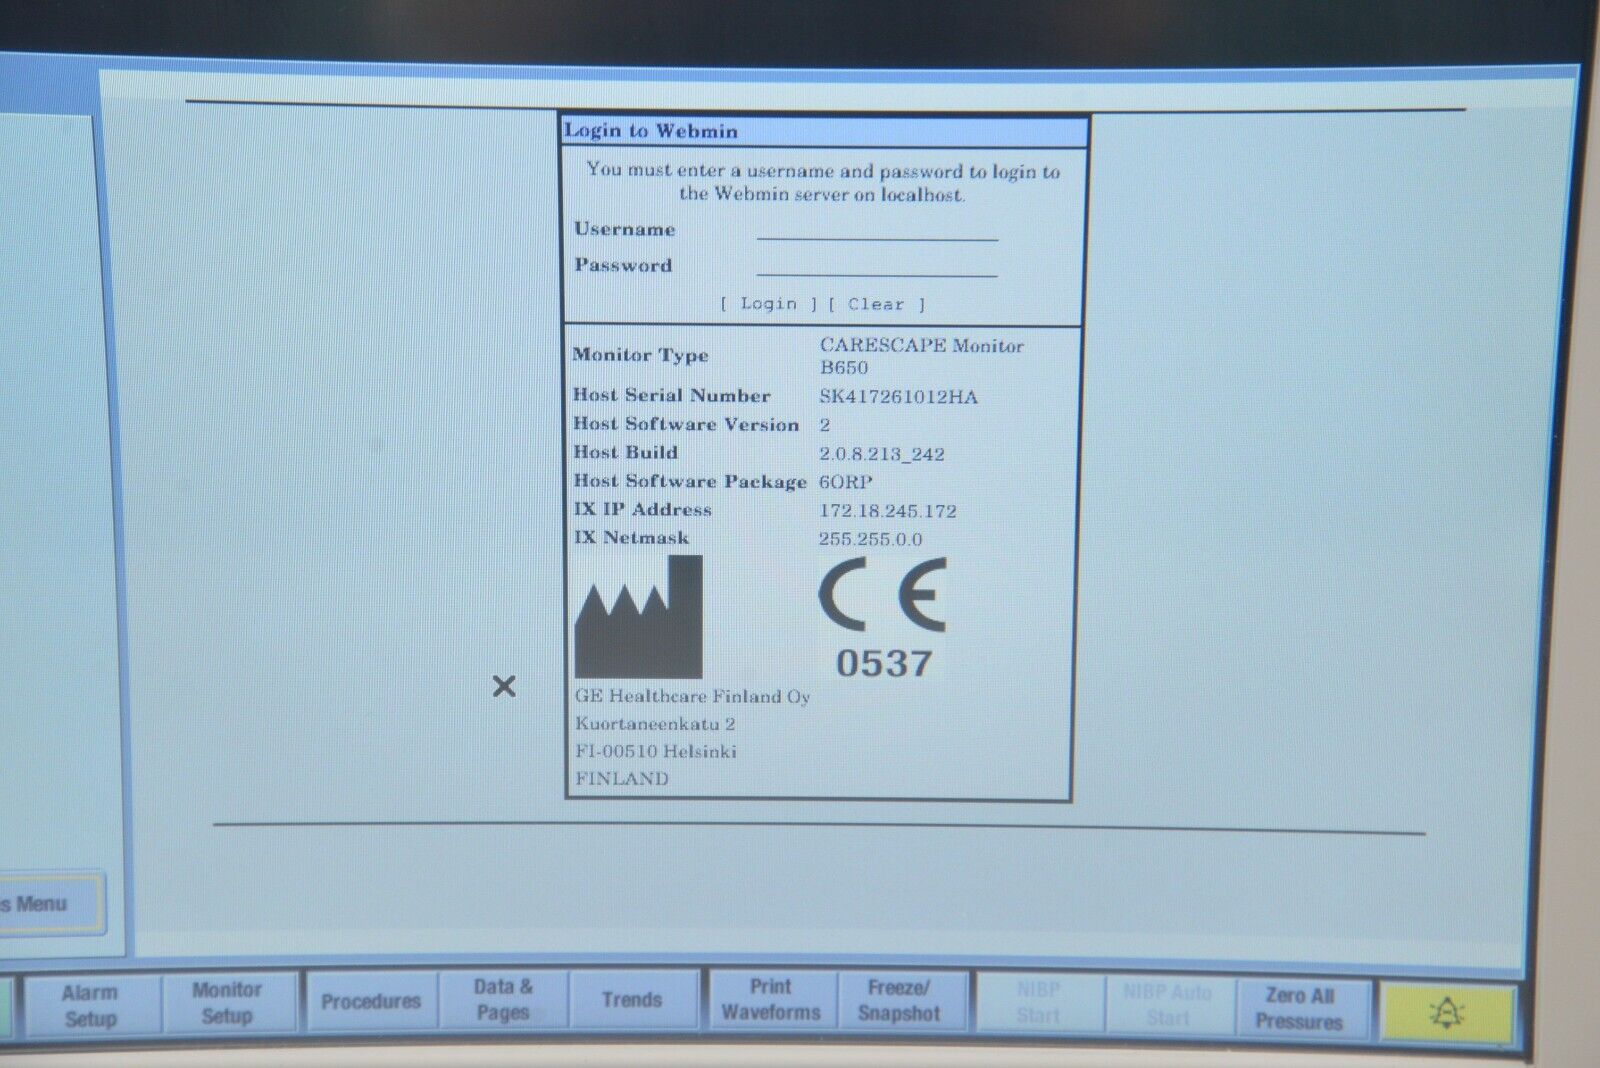This screenshot has height=1068, width=1600.
Task: Click the FI-00510 Helsinki address line
Action: pos(655,751)
